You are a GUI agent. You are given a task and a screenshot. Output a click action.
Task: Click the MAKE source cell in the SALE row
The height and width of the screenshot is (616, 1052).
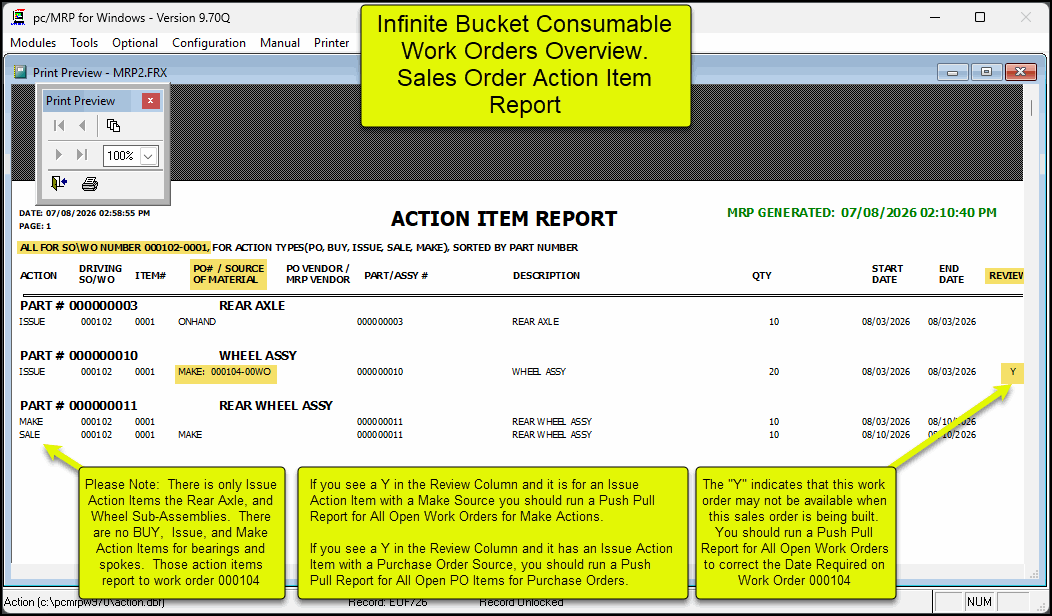[x=190, y=435]
